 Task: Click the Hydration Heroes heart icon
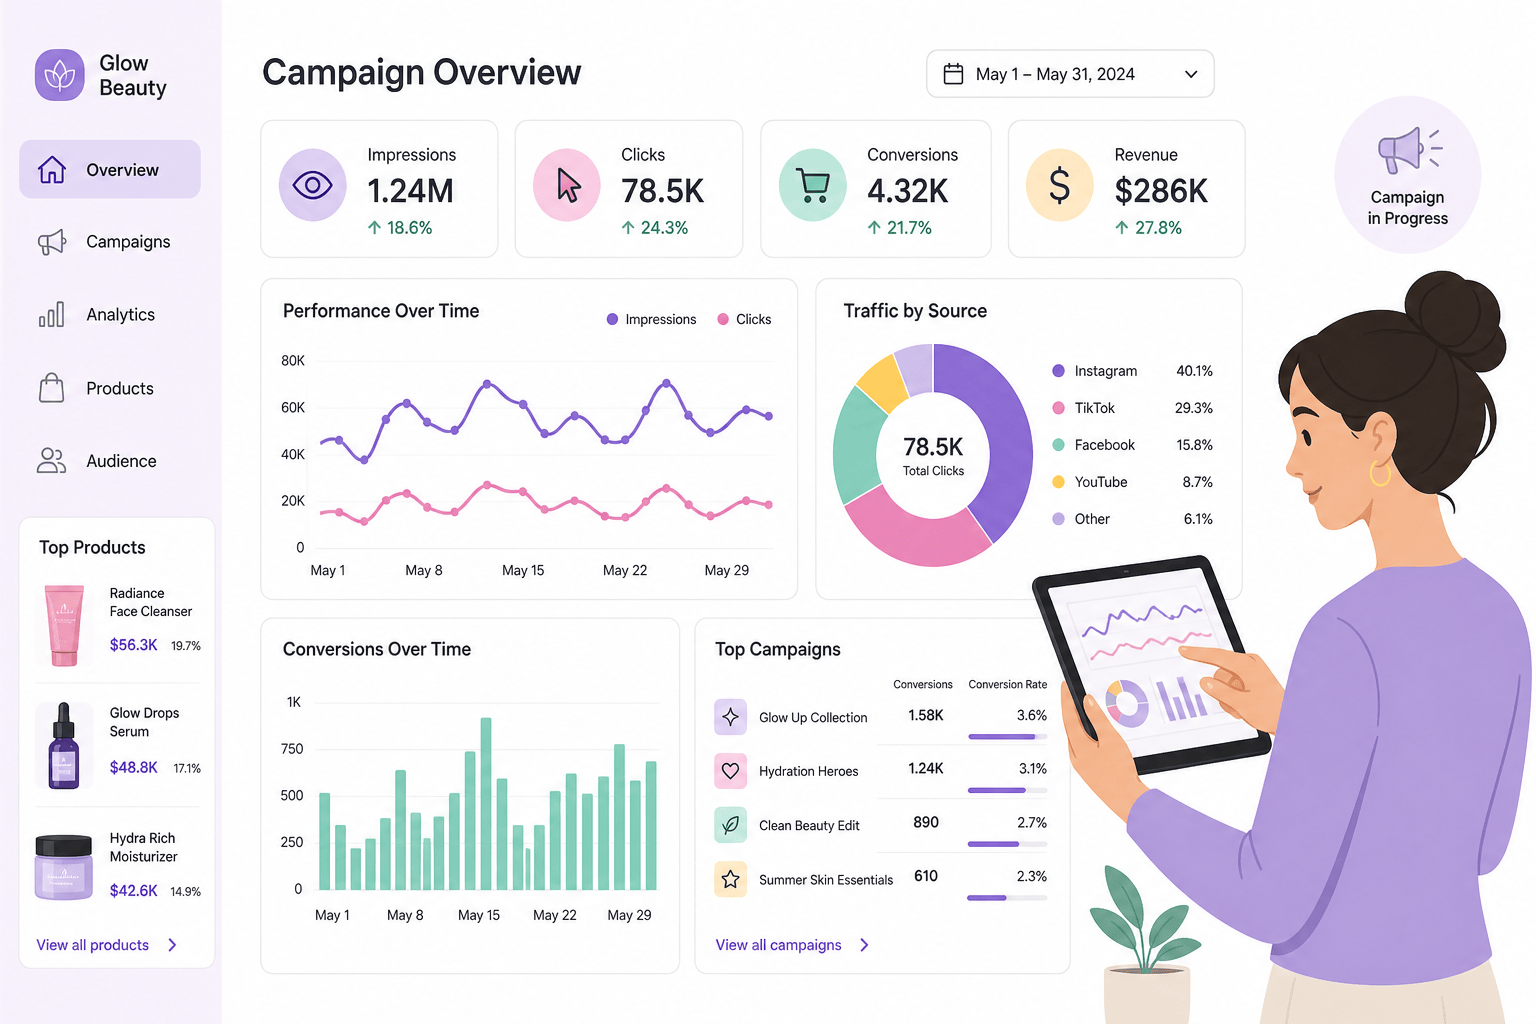tap(731, 771)
